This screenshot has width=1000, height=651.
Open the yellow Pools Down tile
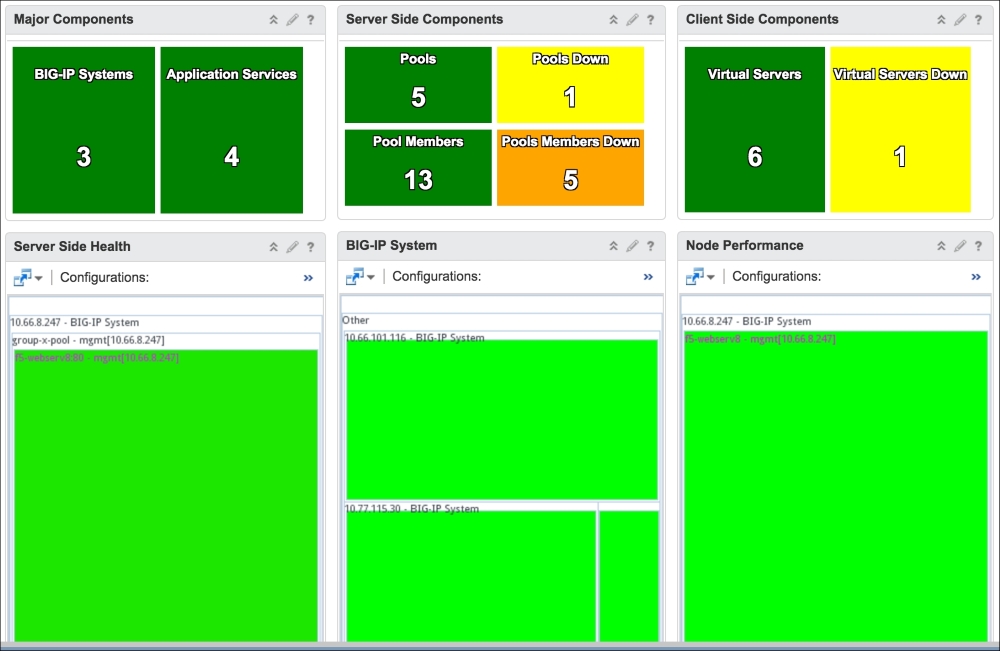pos(570,85)
